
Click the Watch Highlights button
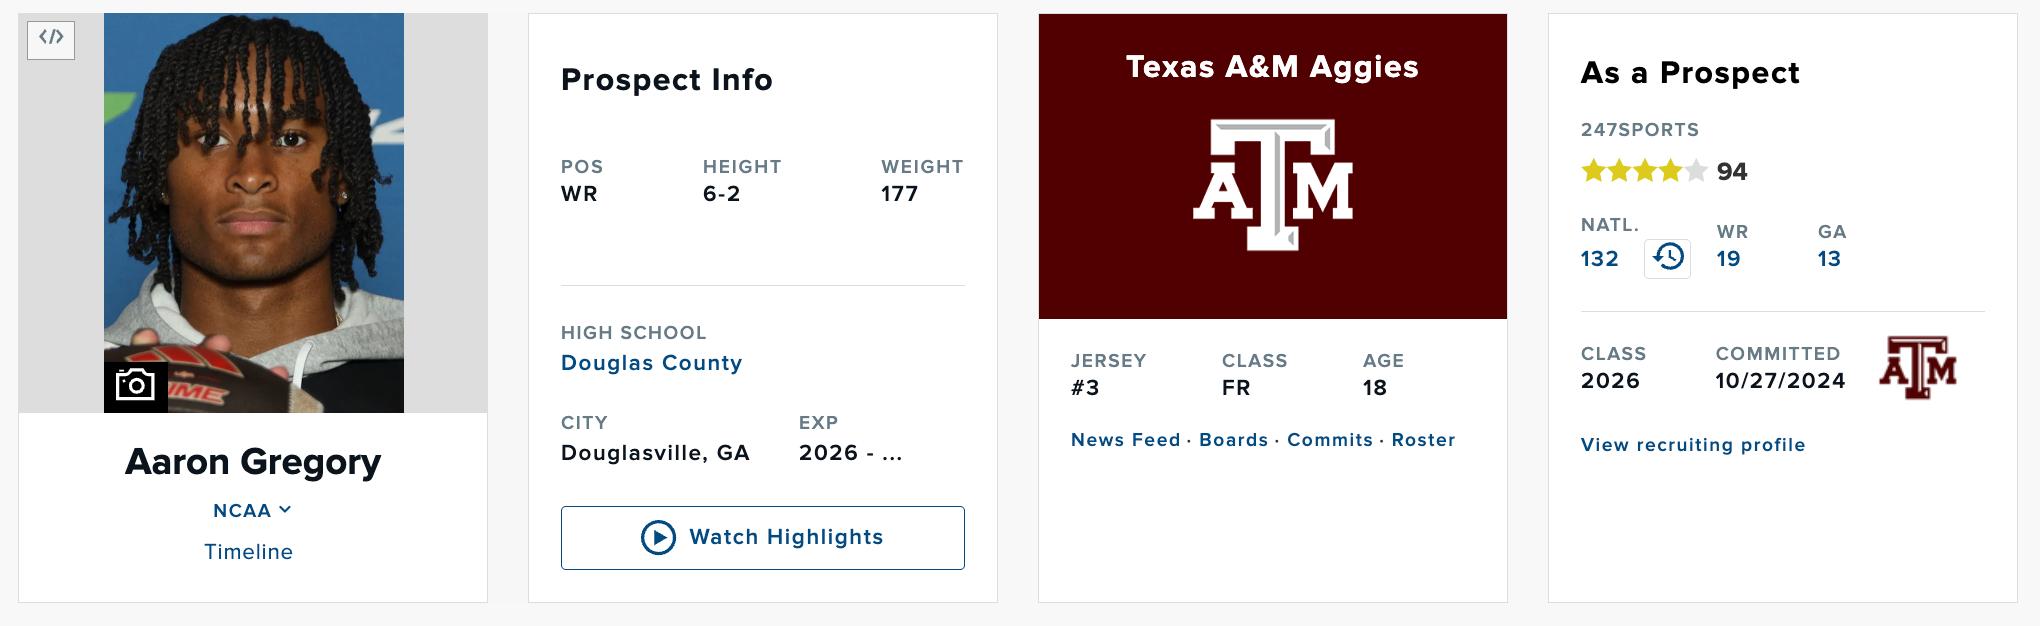pos(762,538)
